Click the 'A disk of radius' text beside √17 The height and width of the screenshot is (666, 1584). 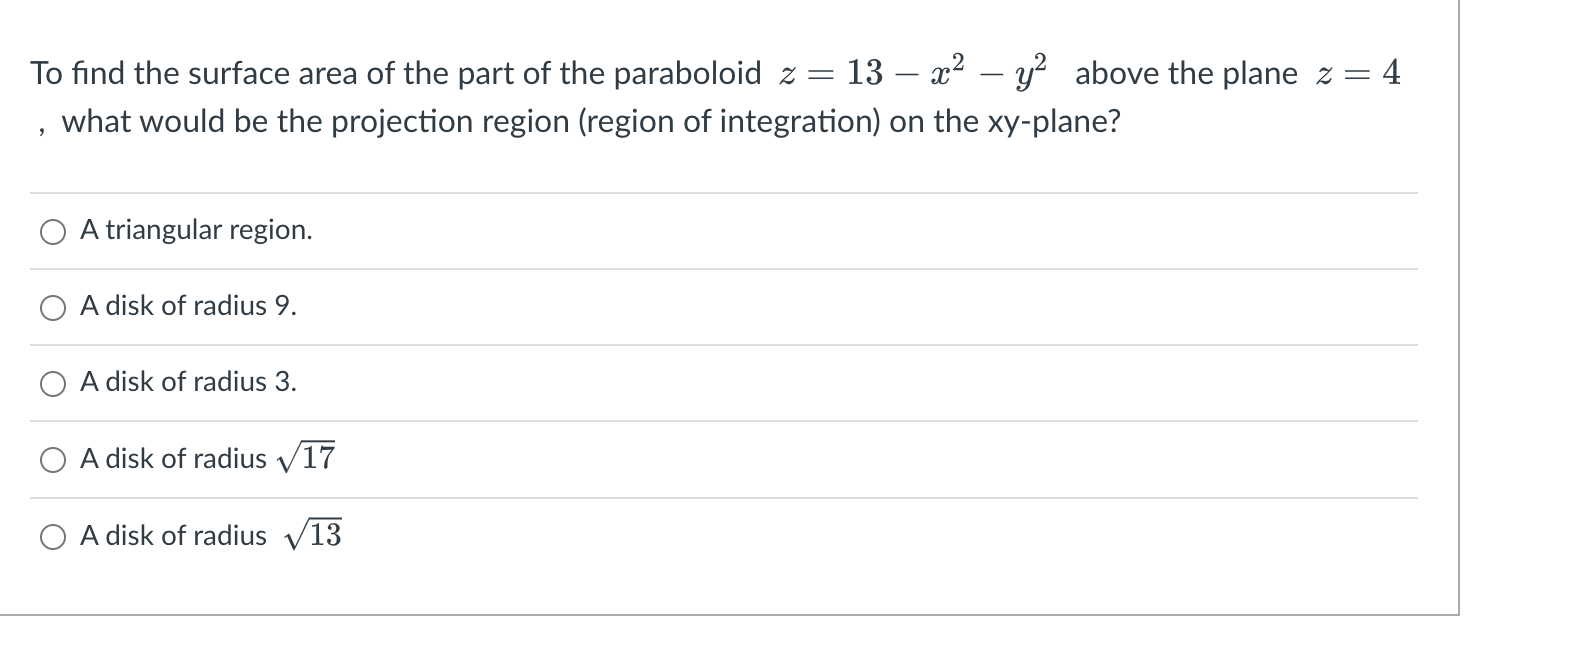coord(173,458)
